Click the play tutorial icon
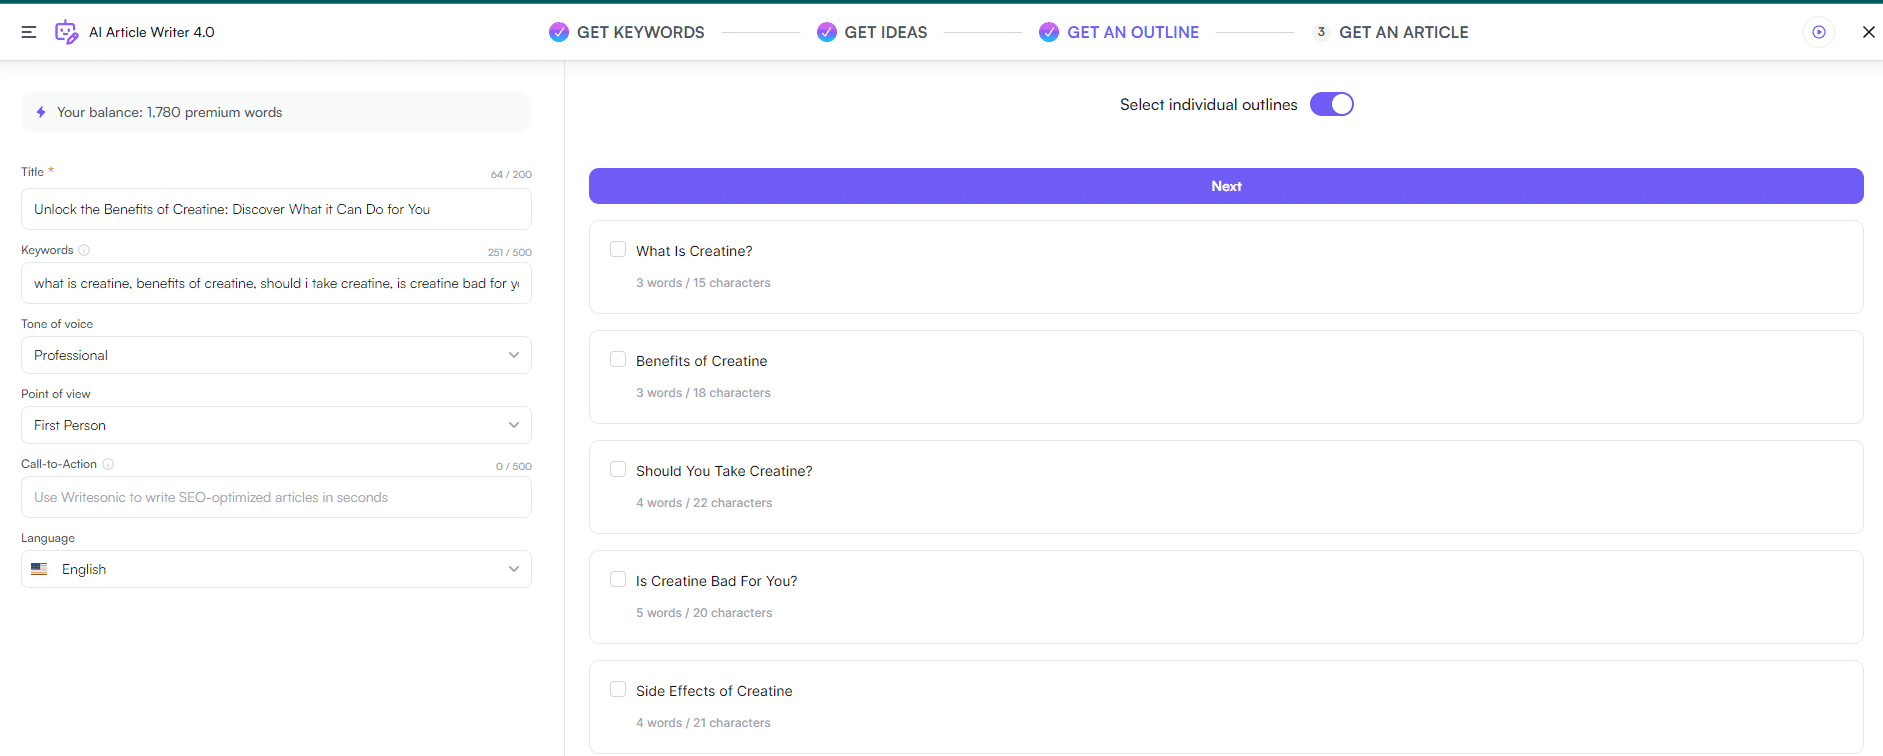Screen dimensions: 1883x756 pos(1819,32)
